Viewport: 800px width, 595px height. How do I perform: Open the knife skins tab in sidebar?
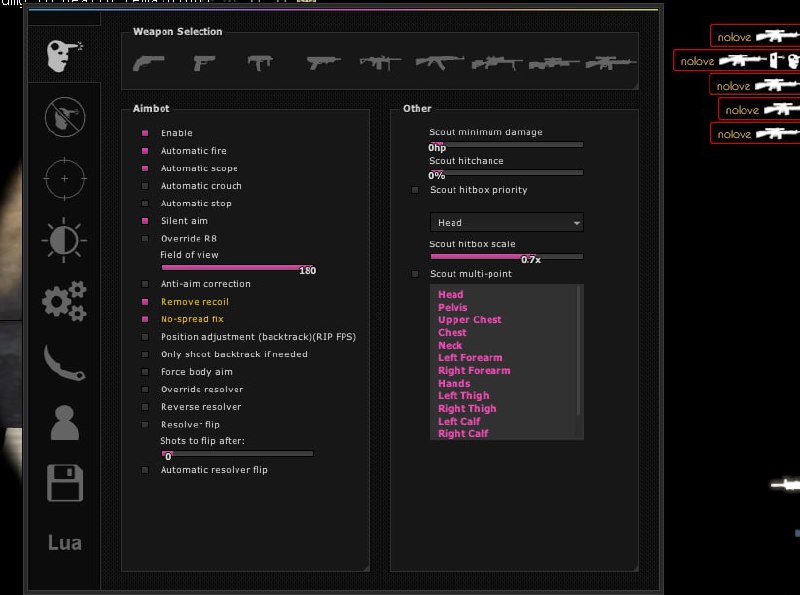[65, 362]
